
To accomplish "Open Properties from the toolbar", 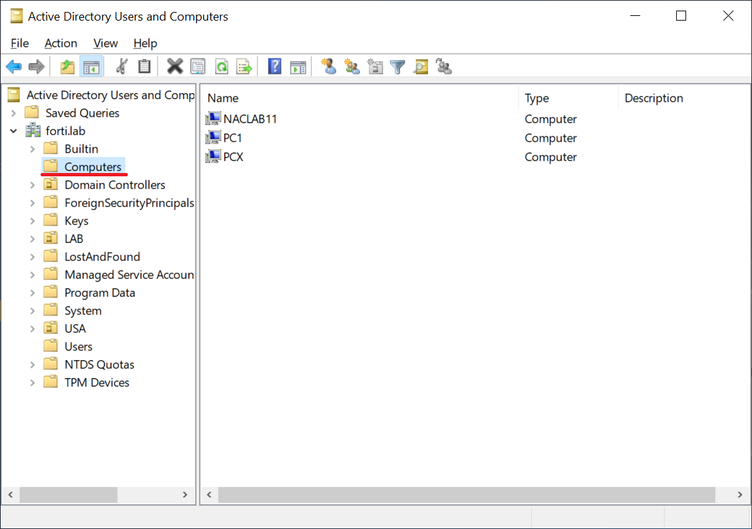I will pos(198,67).
